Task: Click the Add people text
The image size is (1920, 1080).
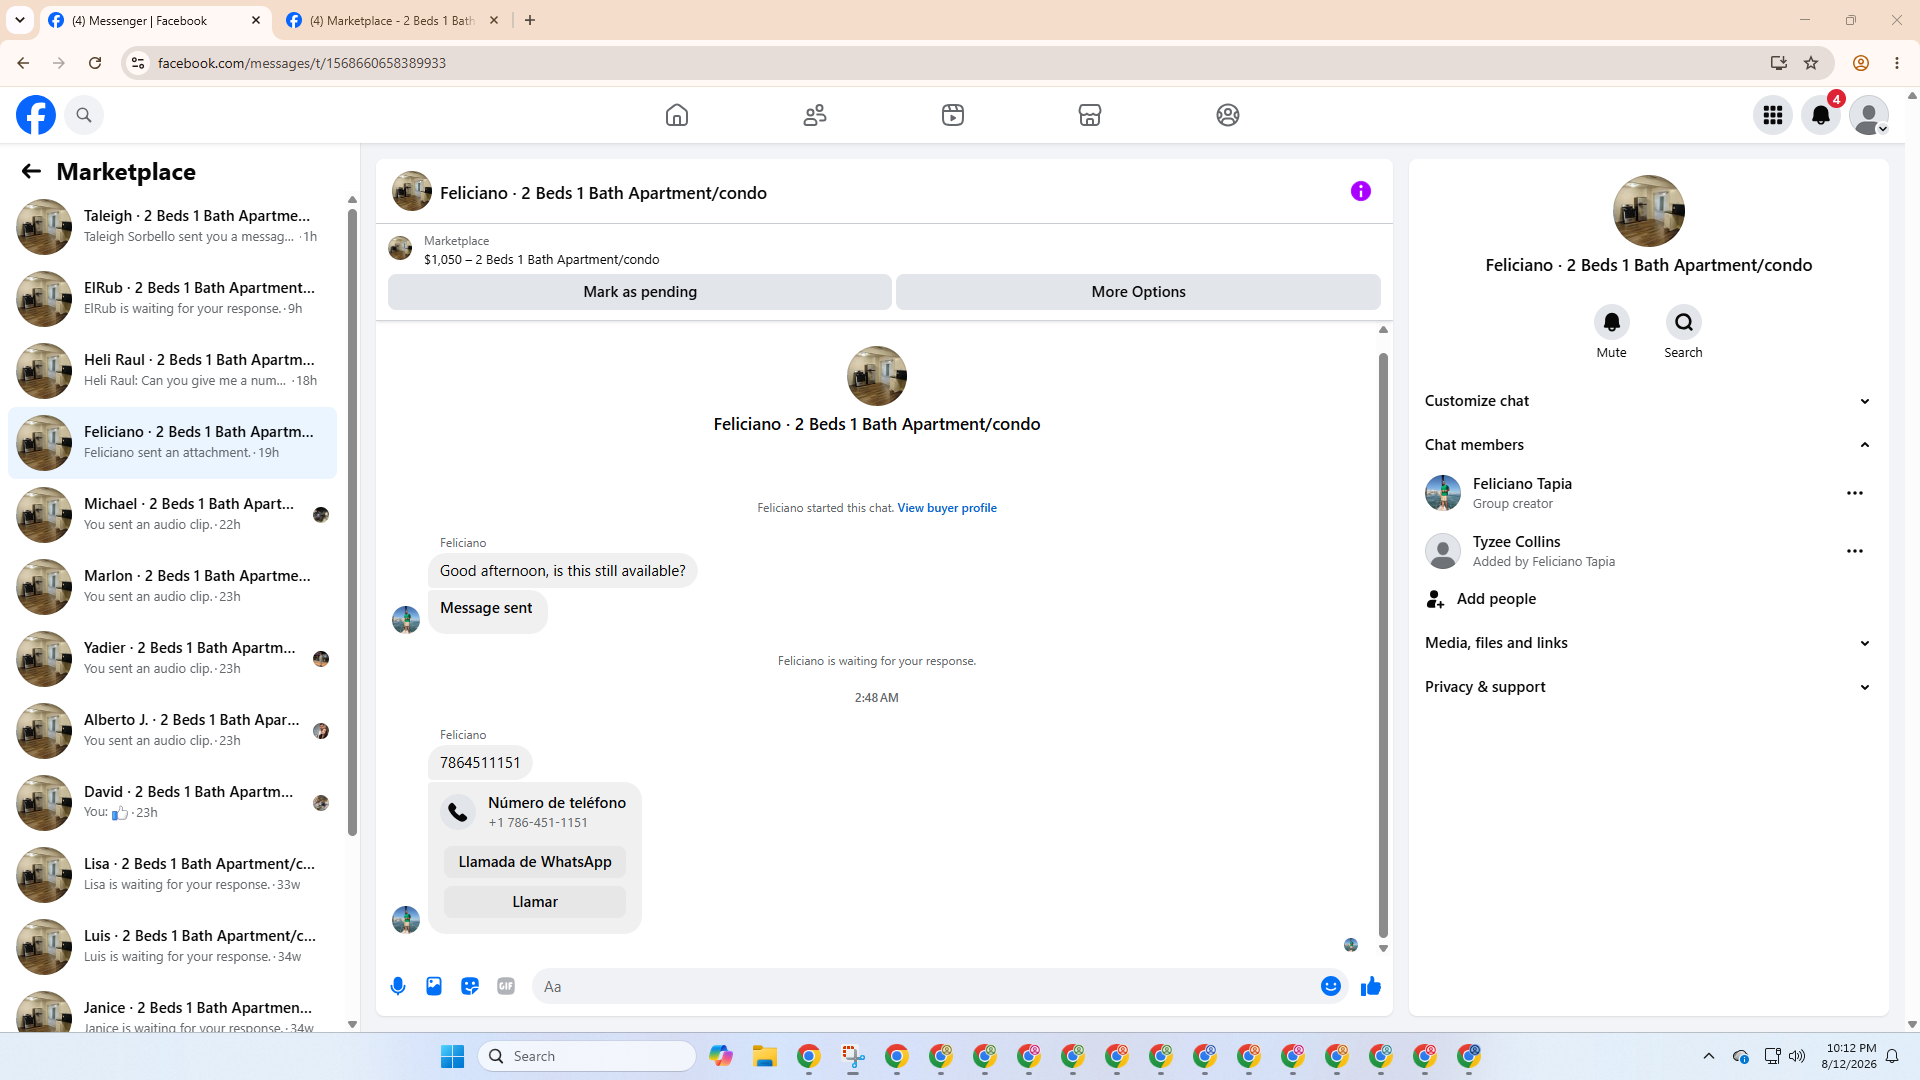Action: 1496,599
